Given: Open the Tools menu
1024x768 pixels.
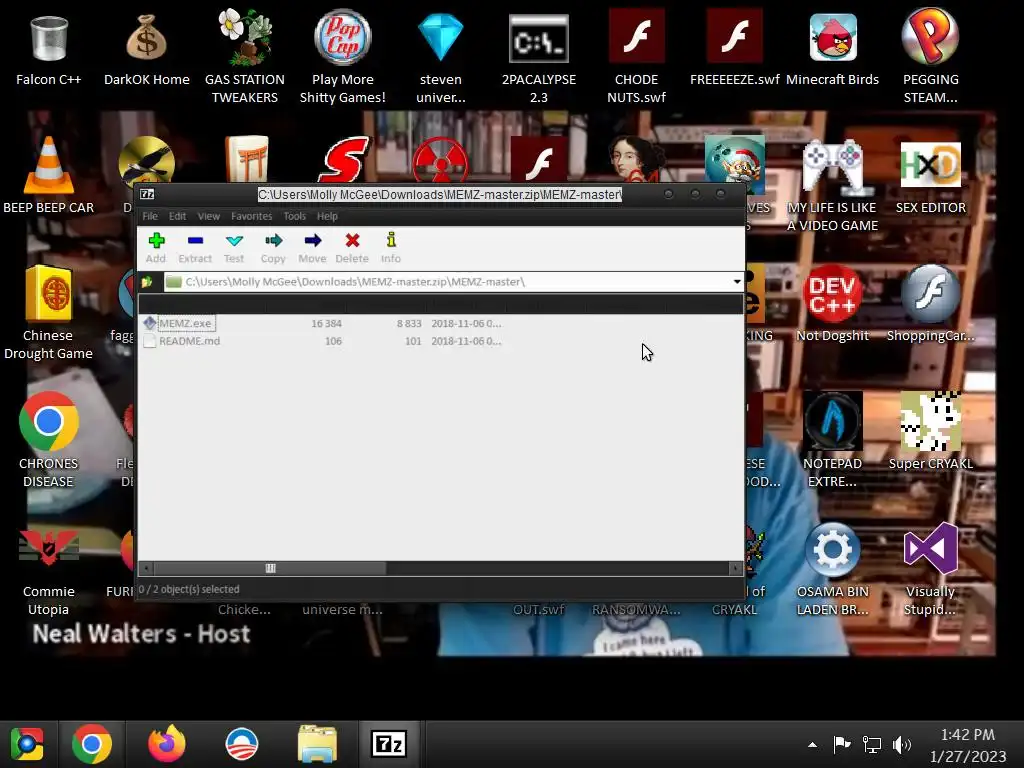Looking at the screenshot, I should [x=295, y=216].
